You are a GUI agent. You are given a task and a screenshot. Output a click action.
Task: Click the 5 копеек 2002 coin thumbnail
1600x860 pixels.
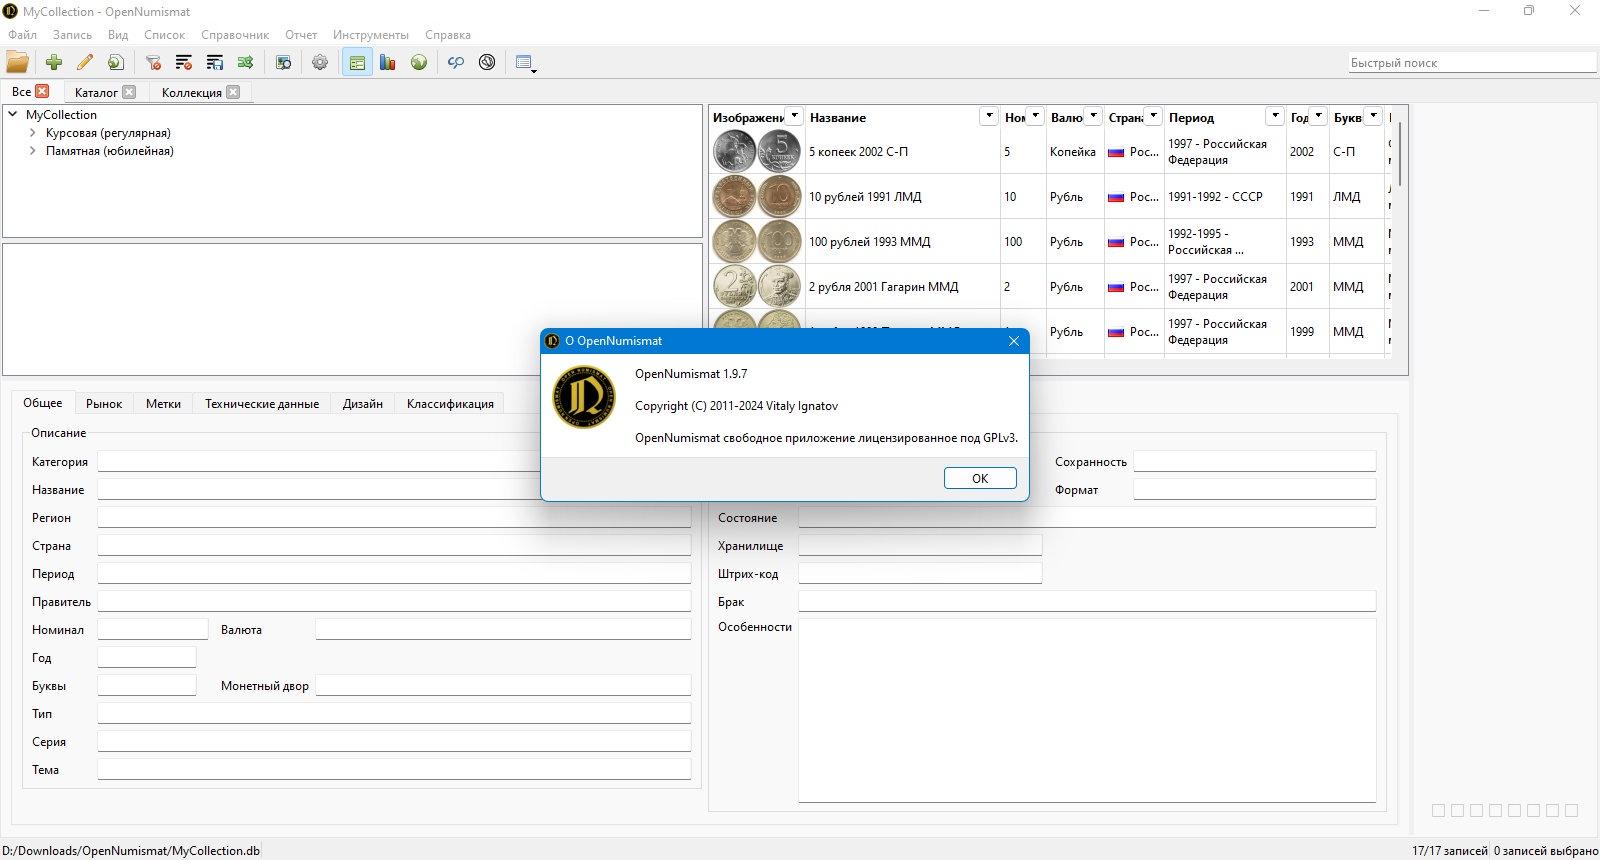(757, 151)
